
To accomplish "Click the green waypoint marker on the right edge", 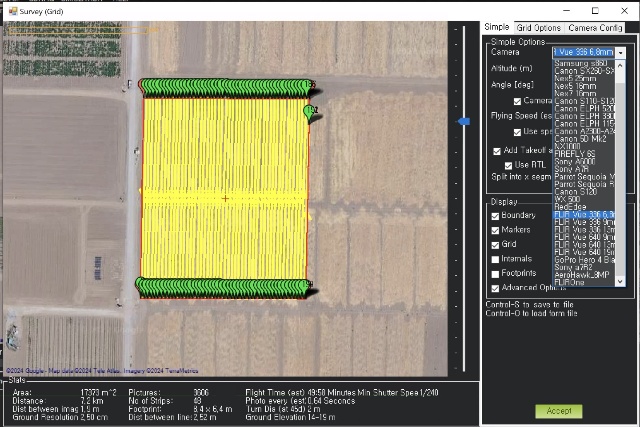I will point(310,111).
